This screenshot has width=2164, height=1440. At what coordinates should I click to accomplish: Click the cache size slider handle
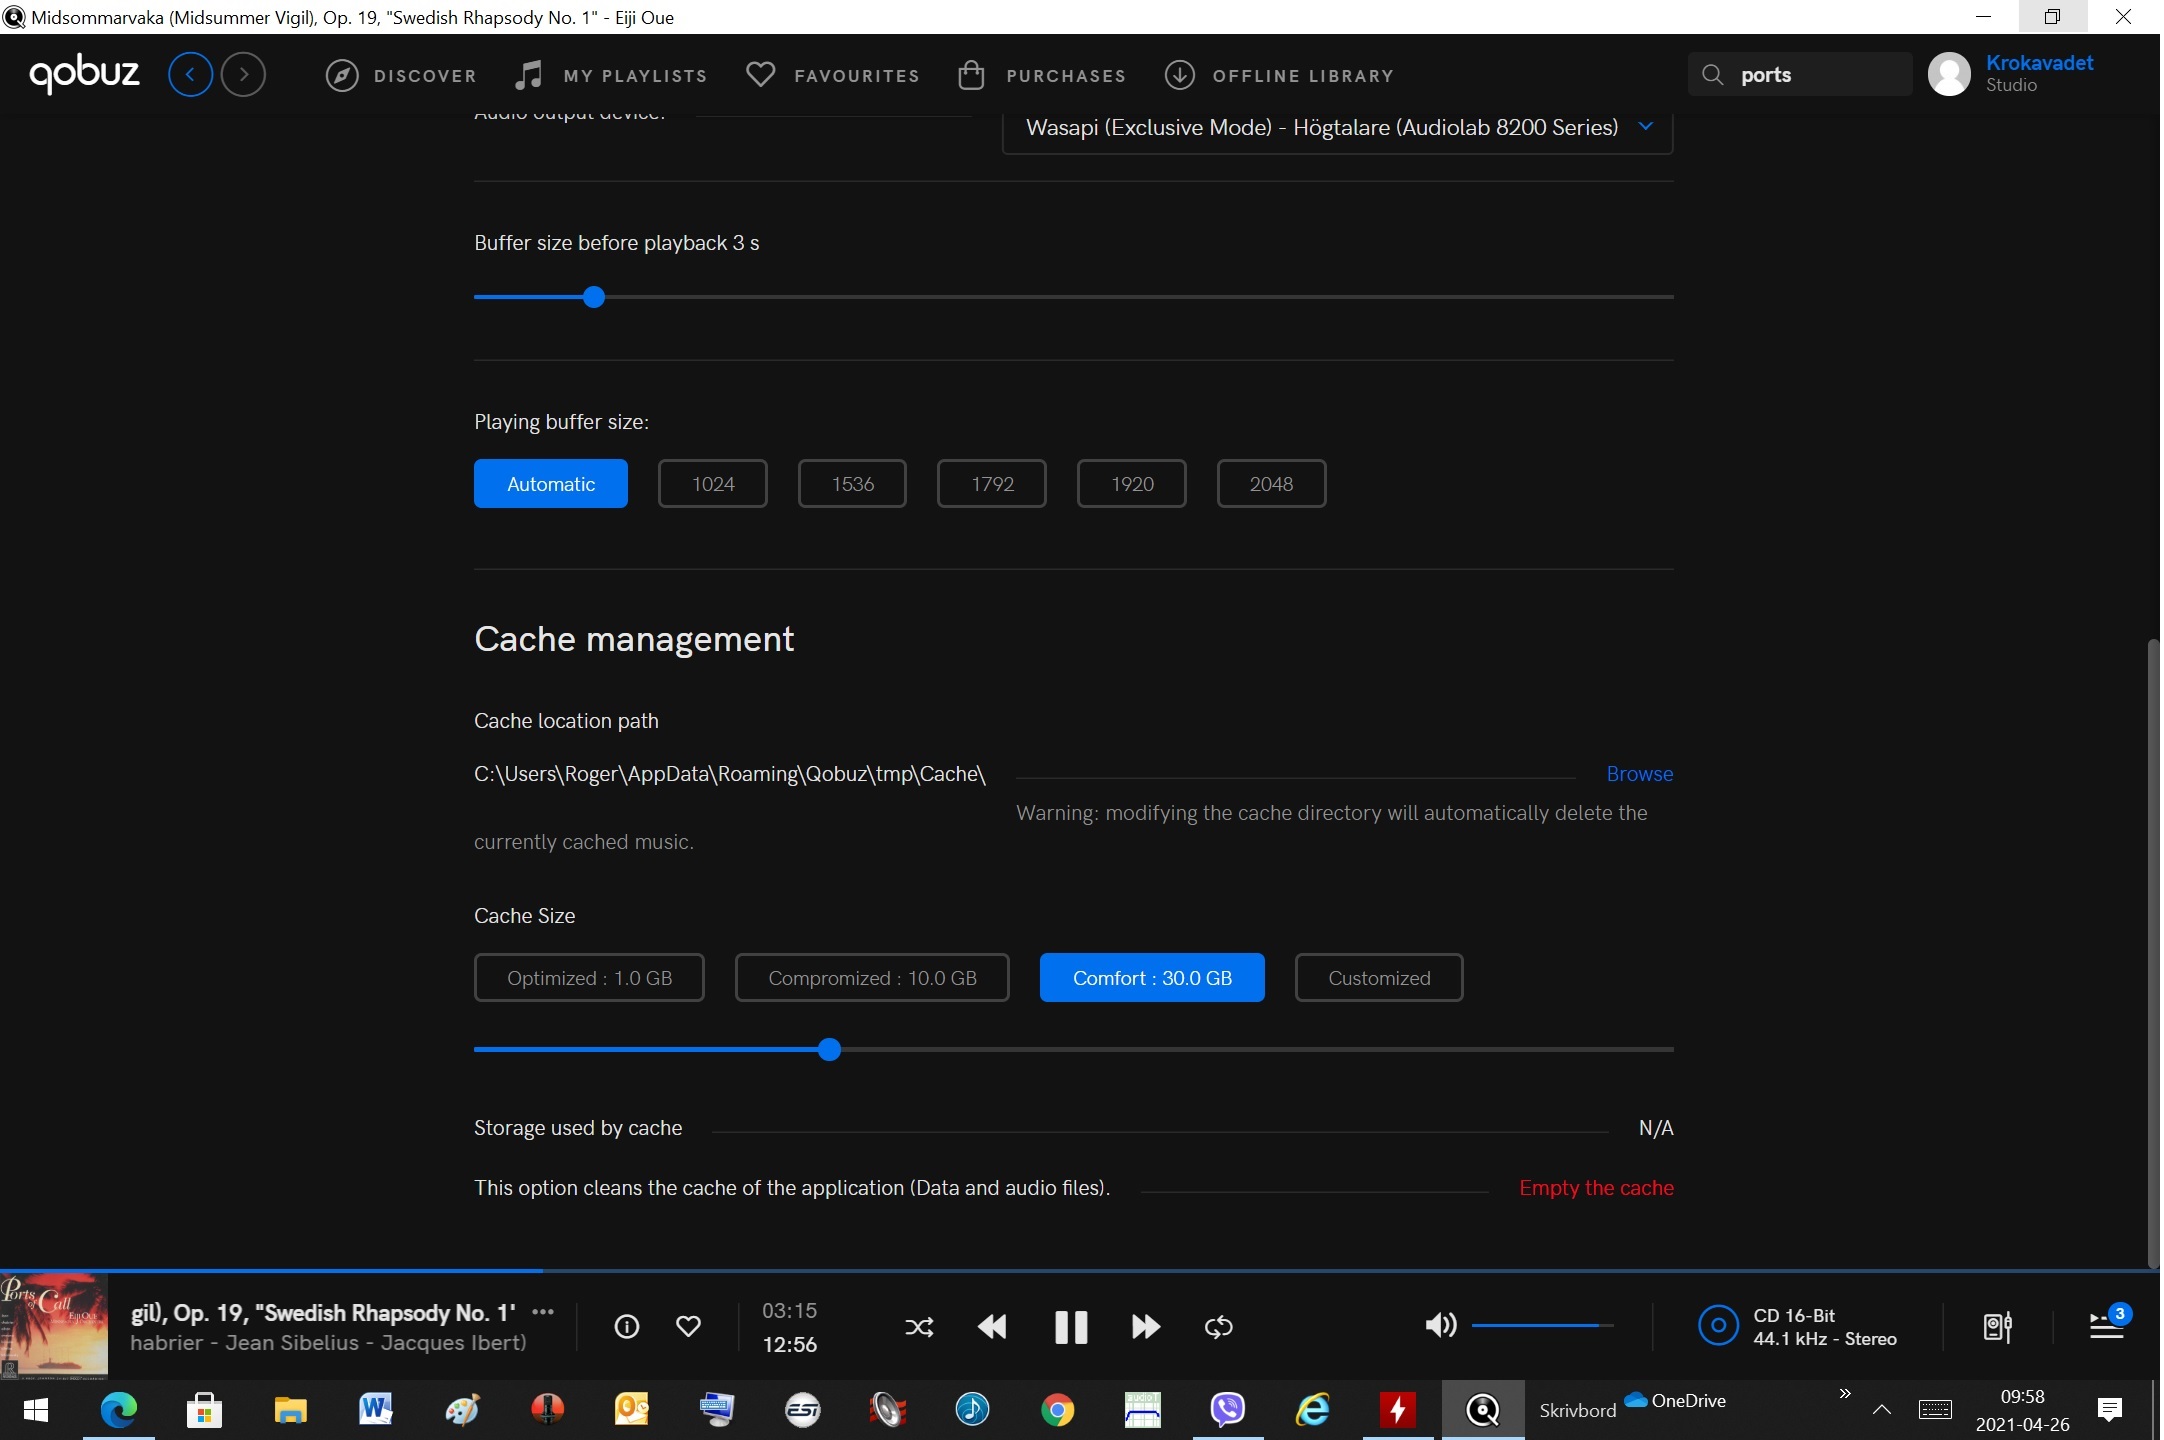[x=829, y=1050]
